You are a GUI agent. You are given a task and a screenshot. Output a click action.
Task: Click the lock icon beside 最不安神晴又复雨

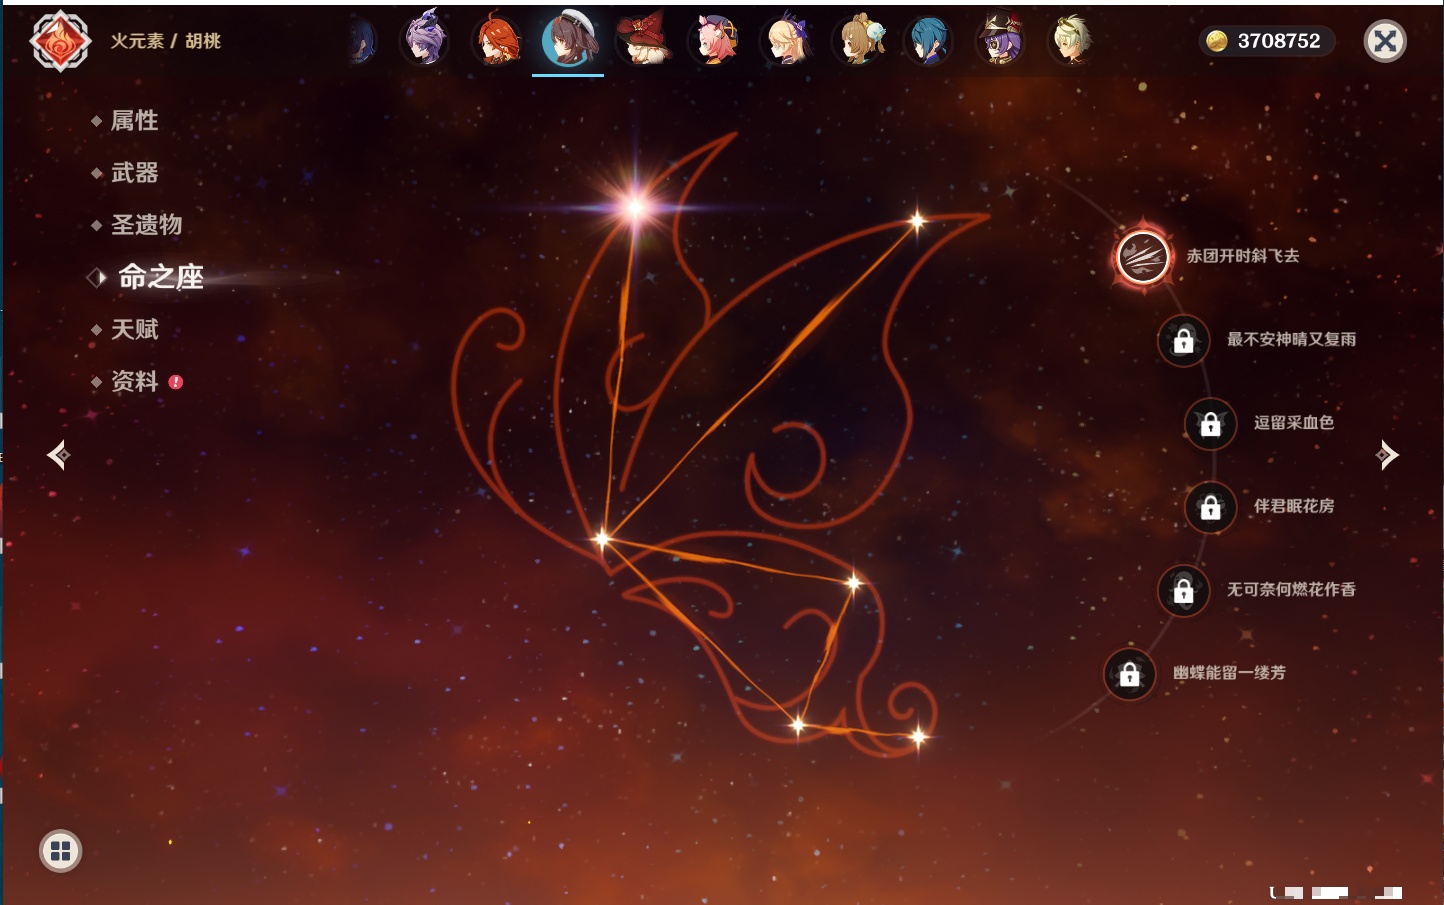[1183, 341]
